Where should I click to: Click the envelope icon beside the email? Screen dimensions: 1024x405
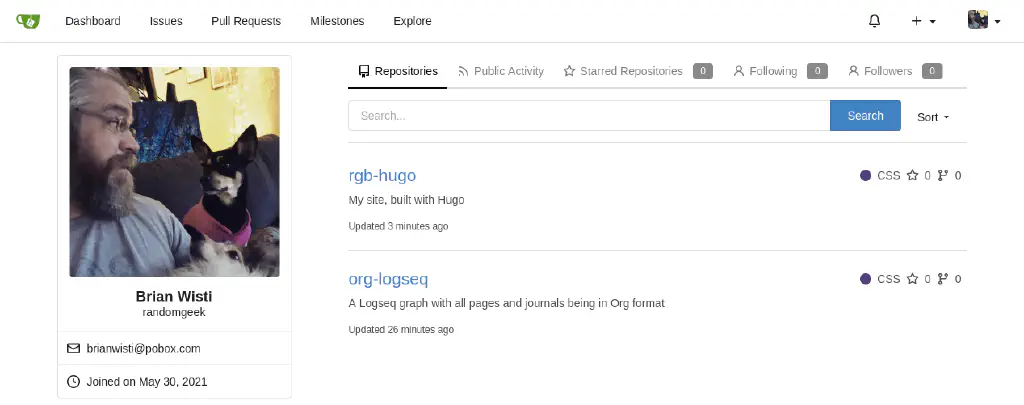pos(73,349)
